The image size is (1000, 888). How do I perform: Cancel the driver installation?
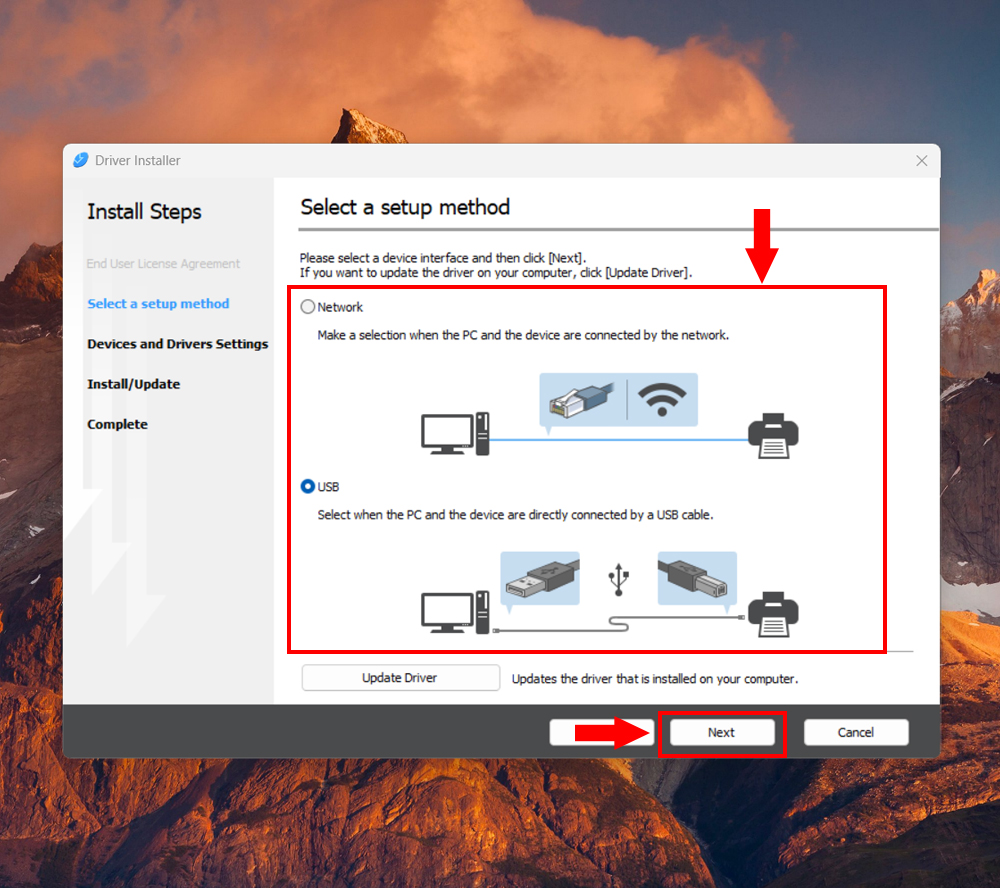tap(856, 732)
